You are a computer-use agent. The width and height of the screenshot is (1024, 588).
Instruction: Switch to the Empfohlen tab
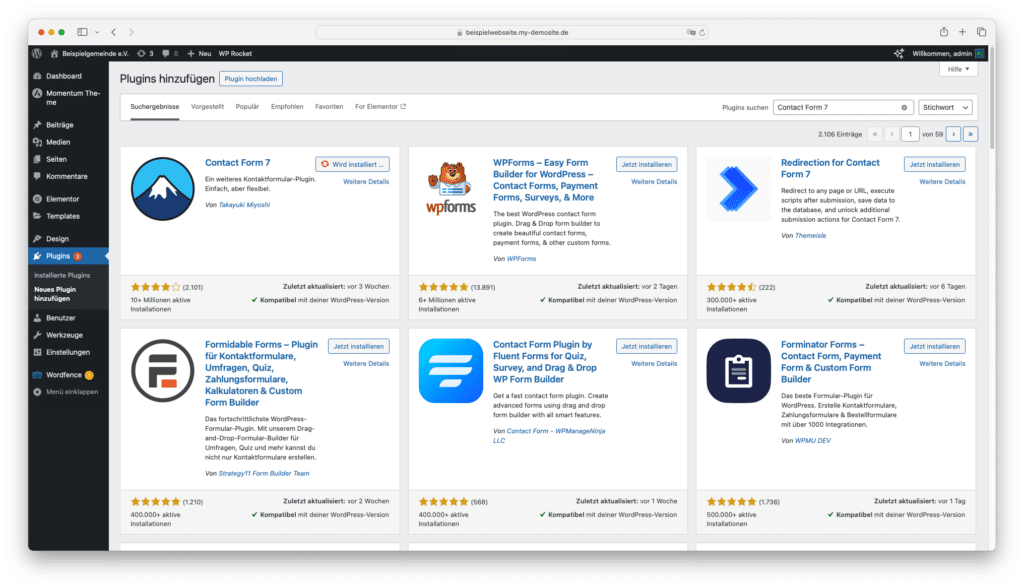point(287,106)
